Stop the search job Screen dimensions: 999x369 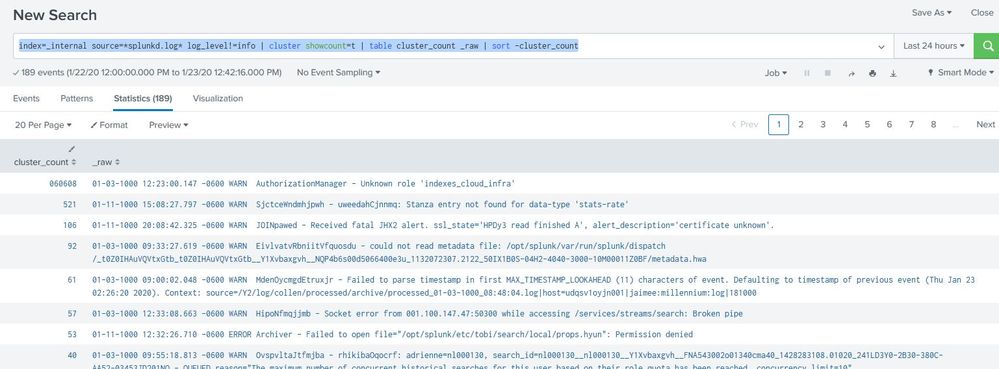click(828, 73)
